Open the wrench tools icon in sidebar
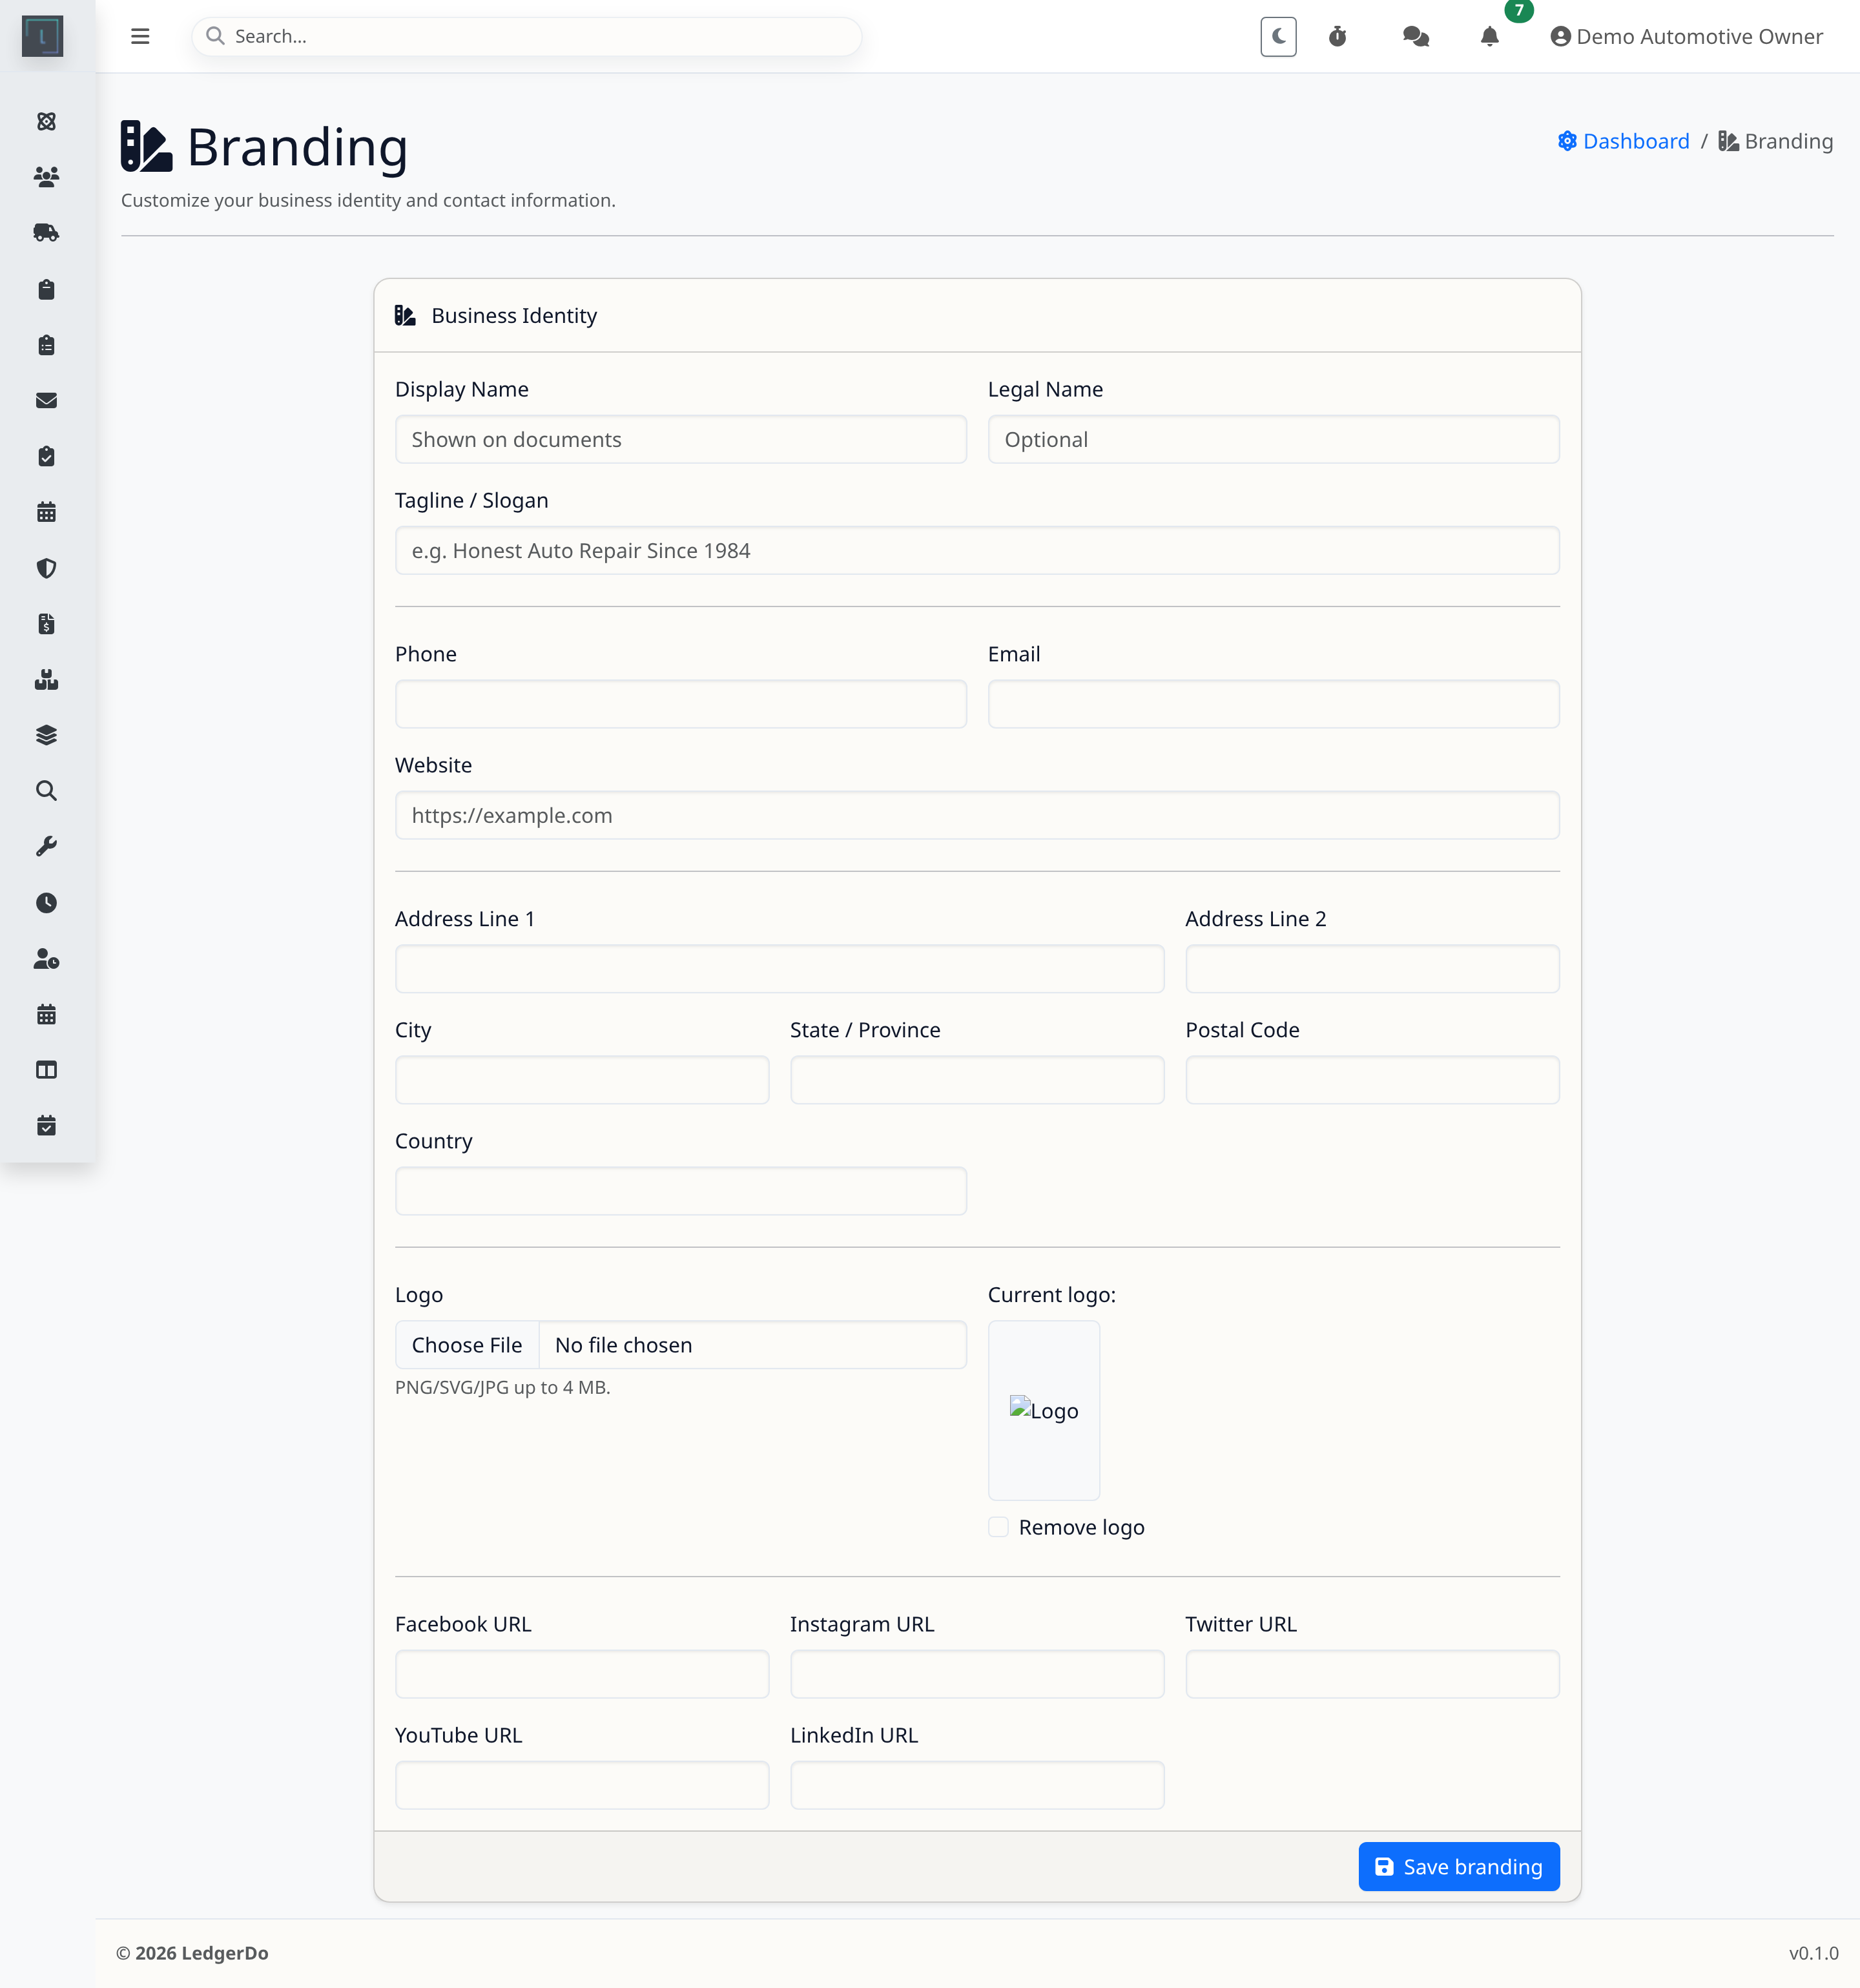1860x1988 pixels. click(46, 847)
